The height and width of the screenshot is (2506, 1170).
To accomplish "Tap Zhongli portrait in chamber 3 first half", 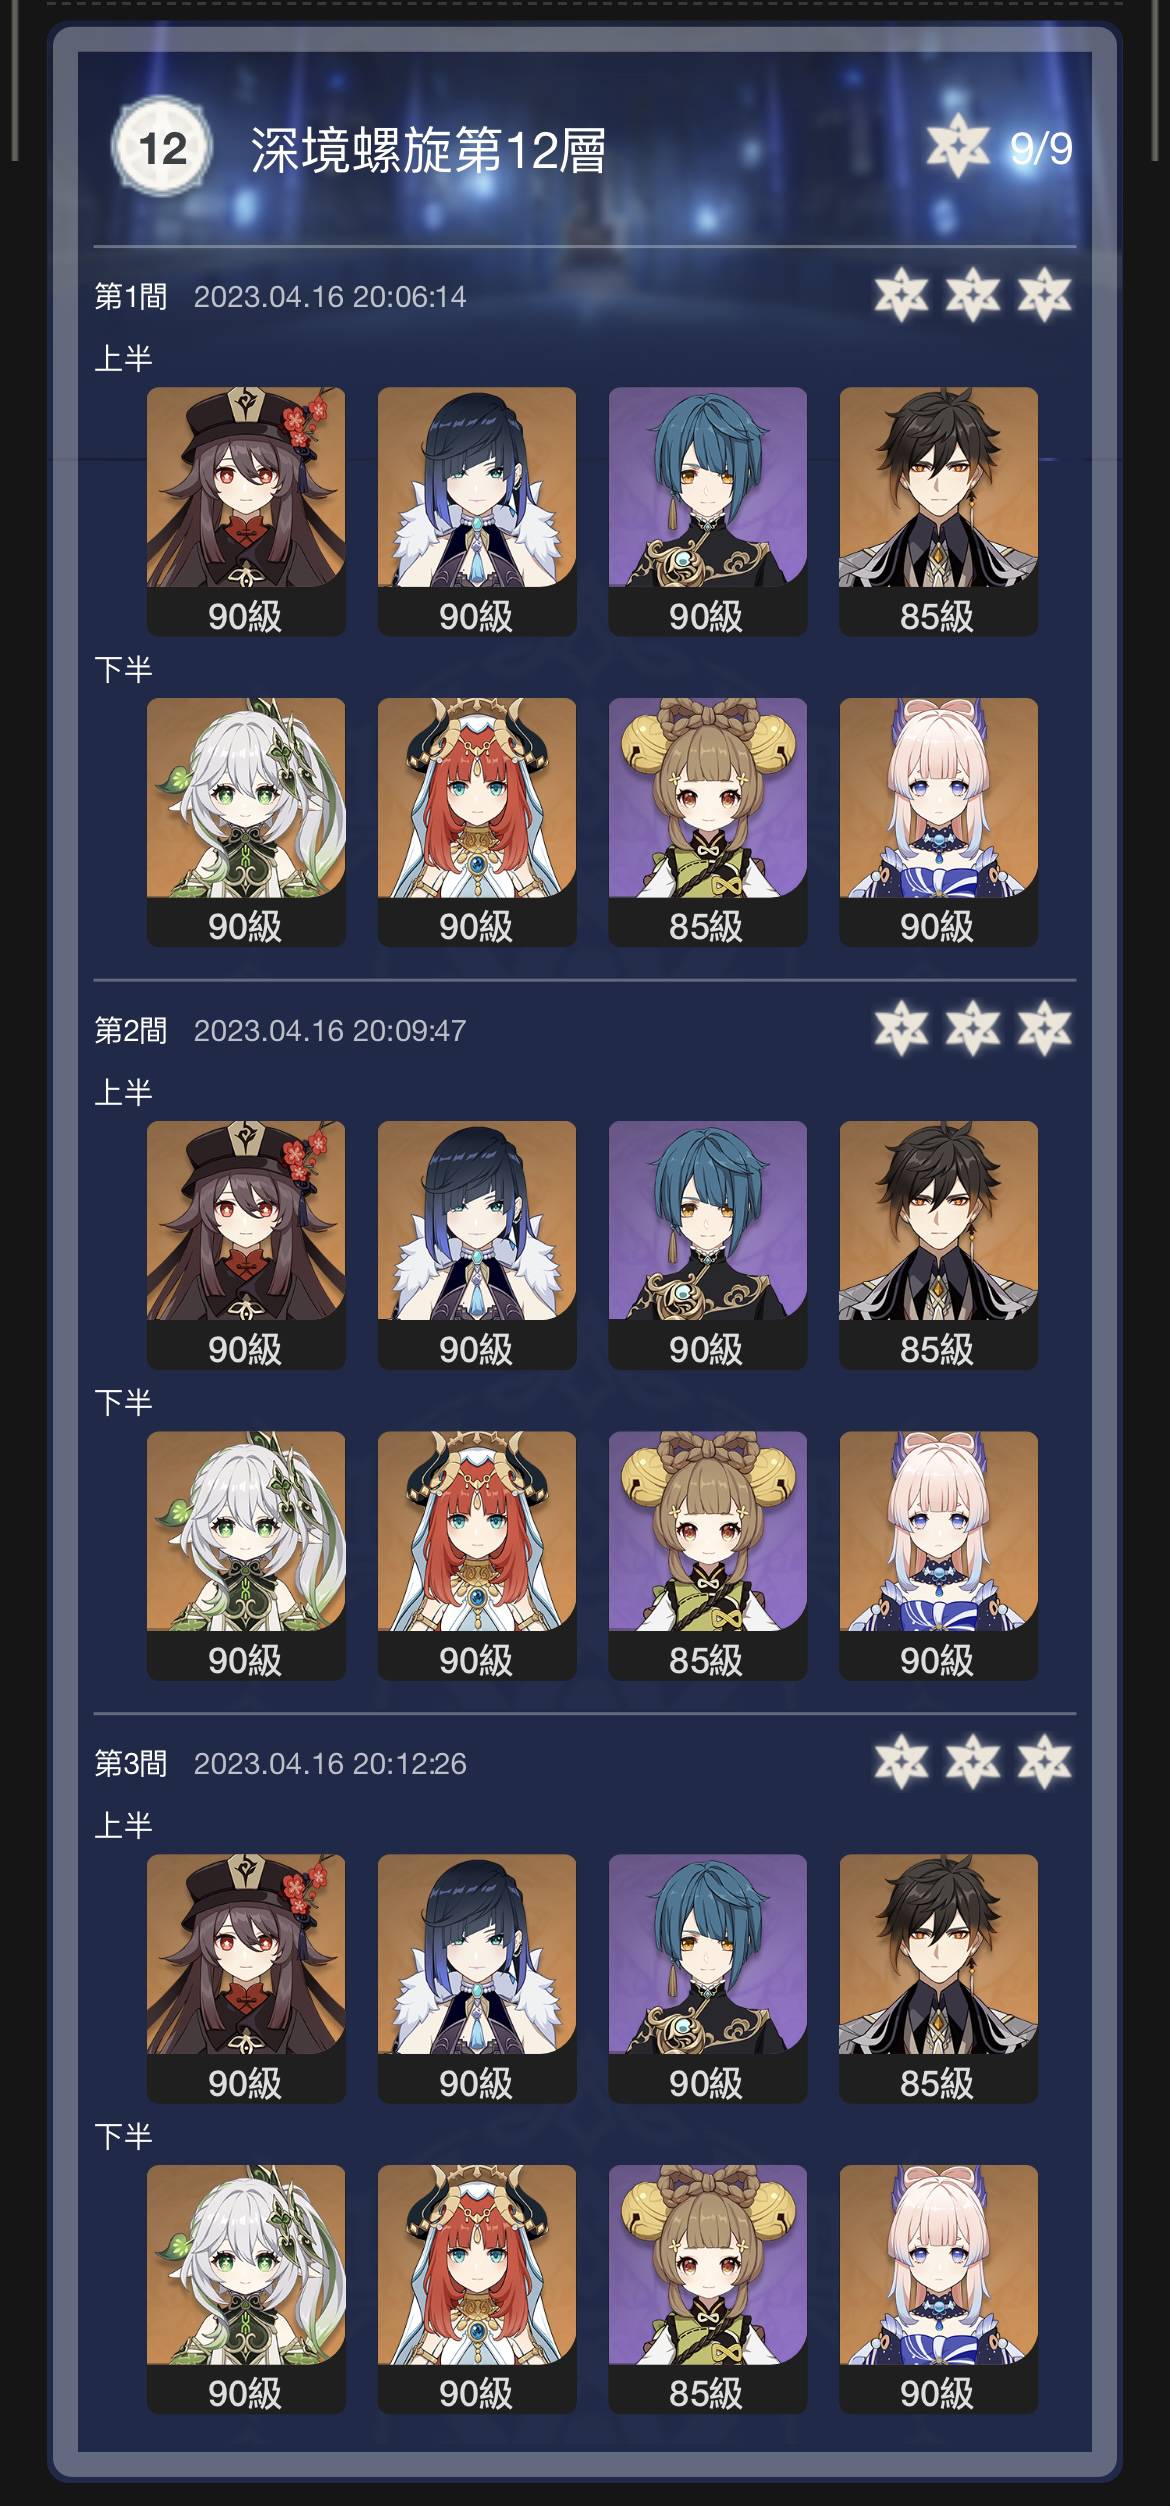I will pyautogui.click(x=938, y=1978).
